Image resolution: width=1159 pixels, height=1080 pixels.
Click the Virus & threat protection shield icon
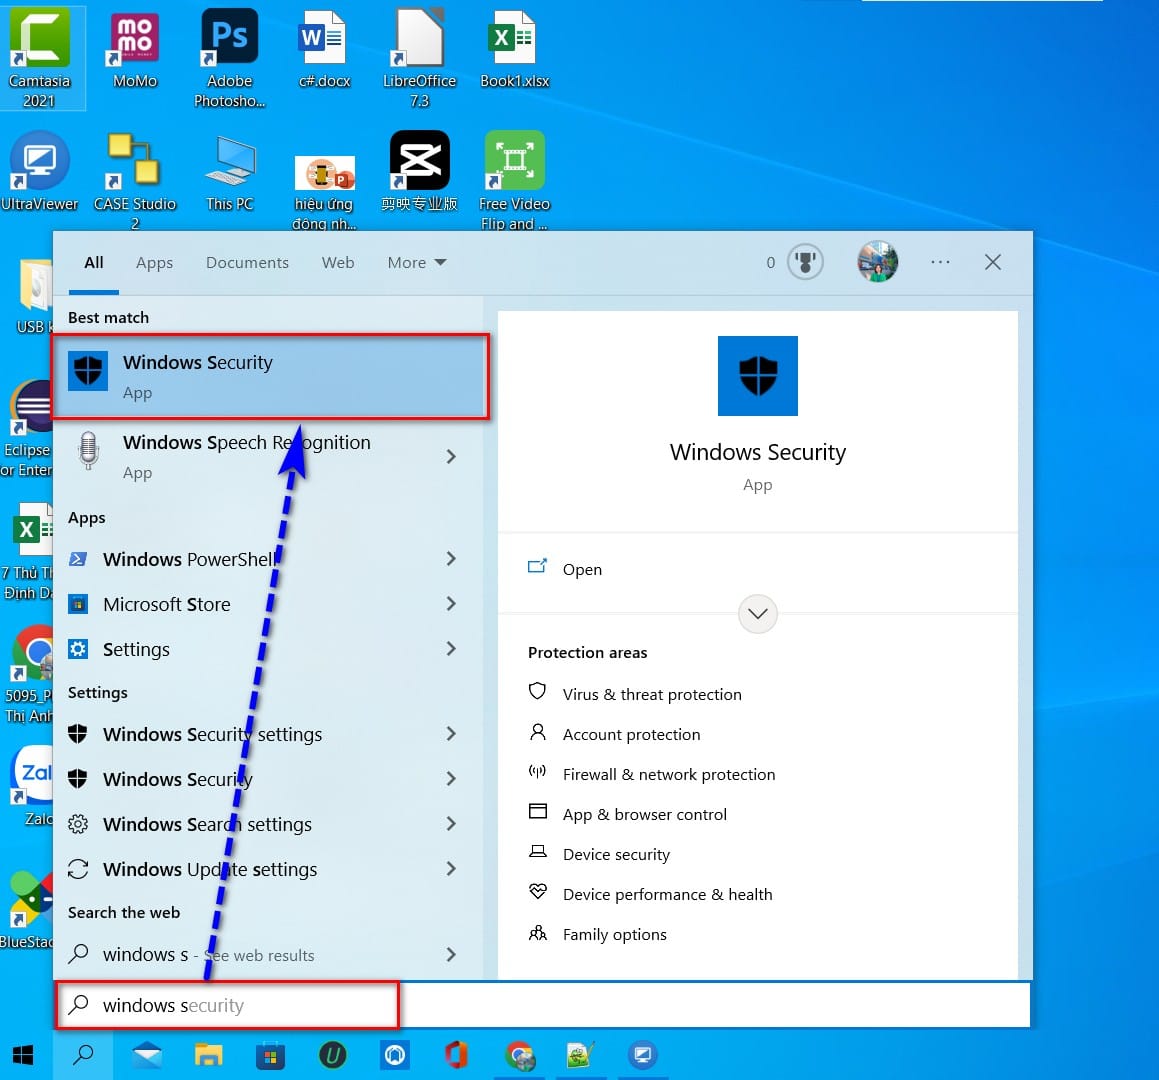tap(538, 693)
